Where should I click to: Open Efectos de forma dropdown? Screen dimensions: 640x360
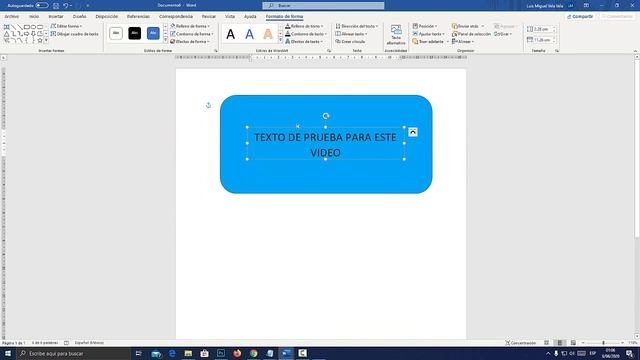(190, 42)
